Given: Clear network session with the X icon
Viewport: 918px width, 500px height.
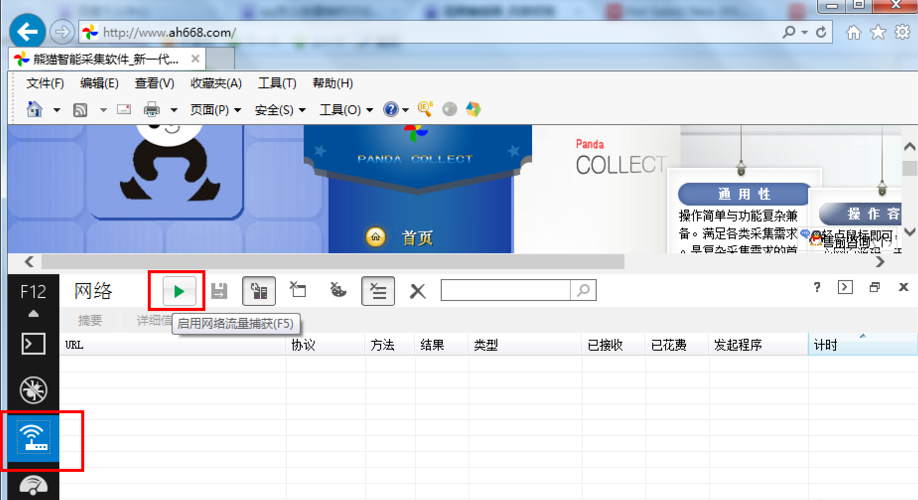Looking at the screenshot, I should (x=418, y=291).
